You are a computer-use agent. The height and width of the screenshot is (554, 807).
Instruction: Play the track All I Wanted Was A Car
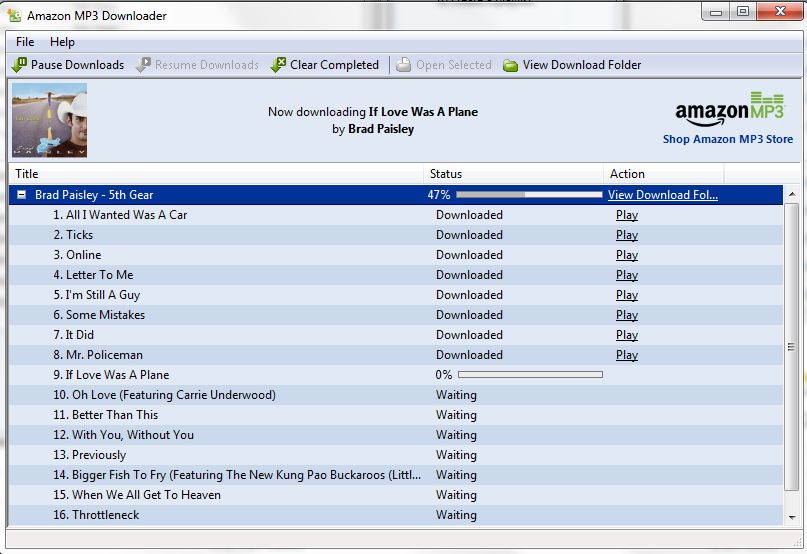pyautogui.click(x=627, y=215)
